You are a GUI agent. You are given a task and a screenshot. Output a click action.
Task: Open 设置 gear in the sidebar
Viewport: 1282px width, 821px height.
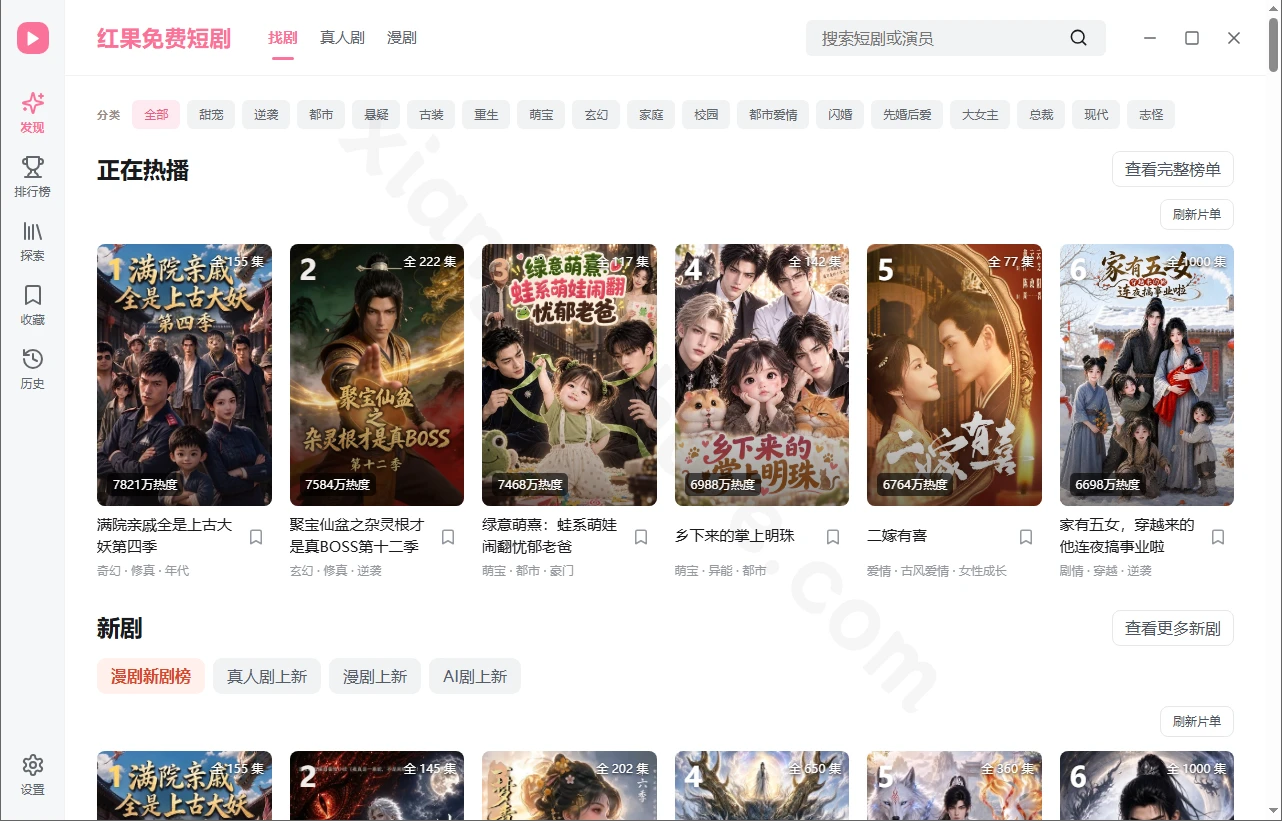click(x=33, y=775)
